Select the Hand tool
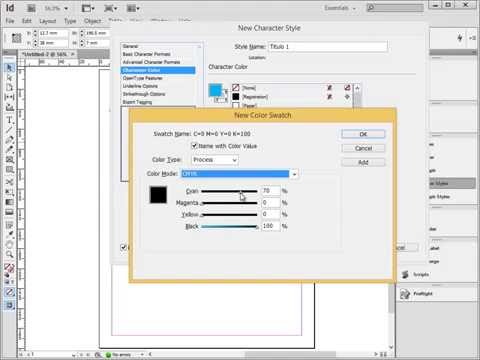This screenshot has height=360, width=480. click(x=9, y=245)
